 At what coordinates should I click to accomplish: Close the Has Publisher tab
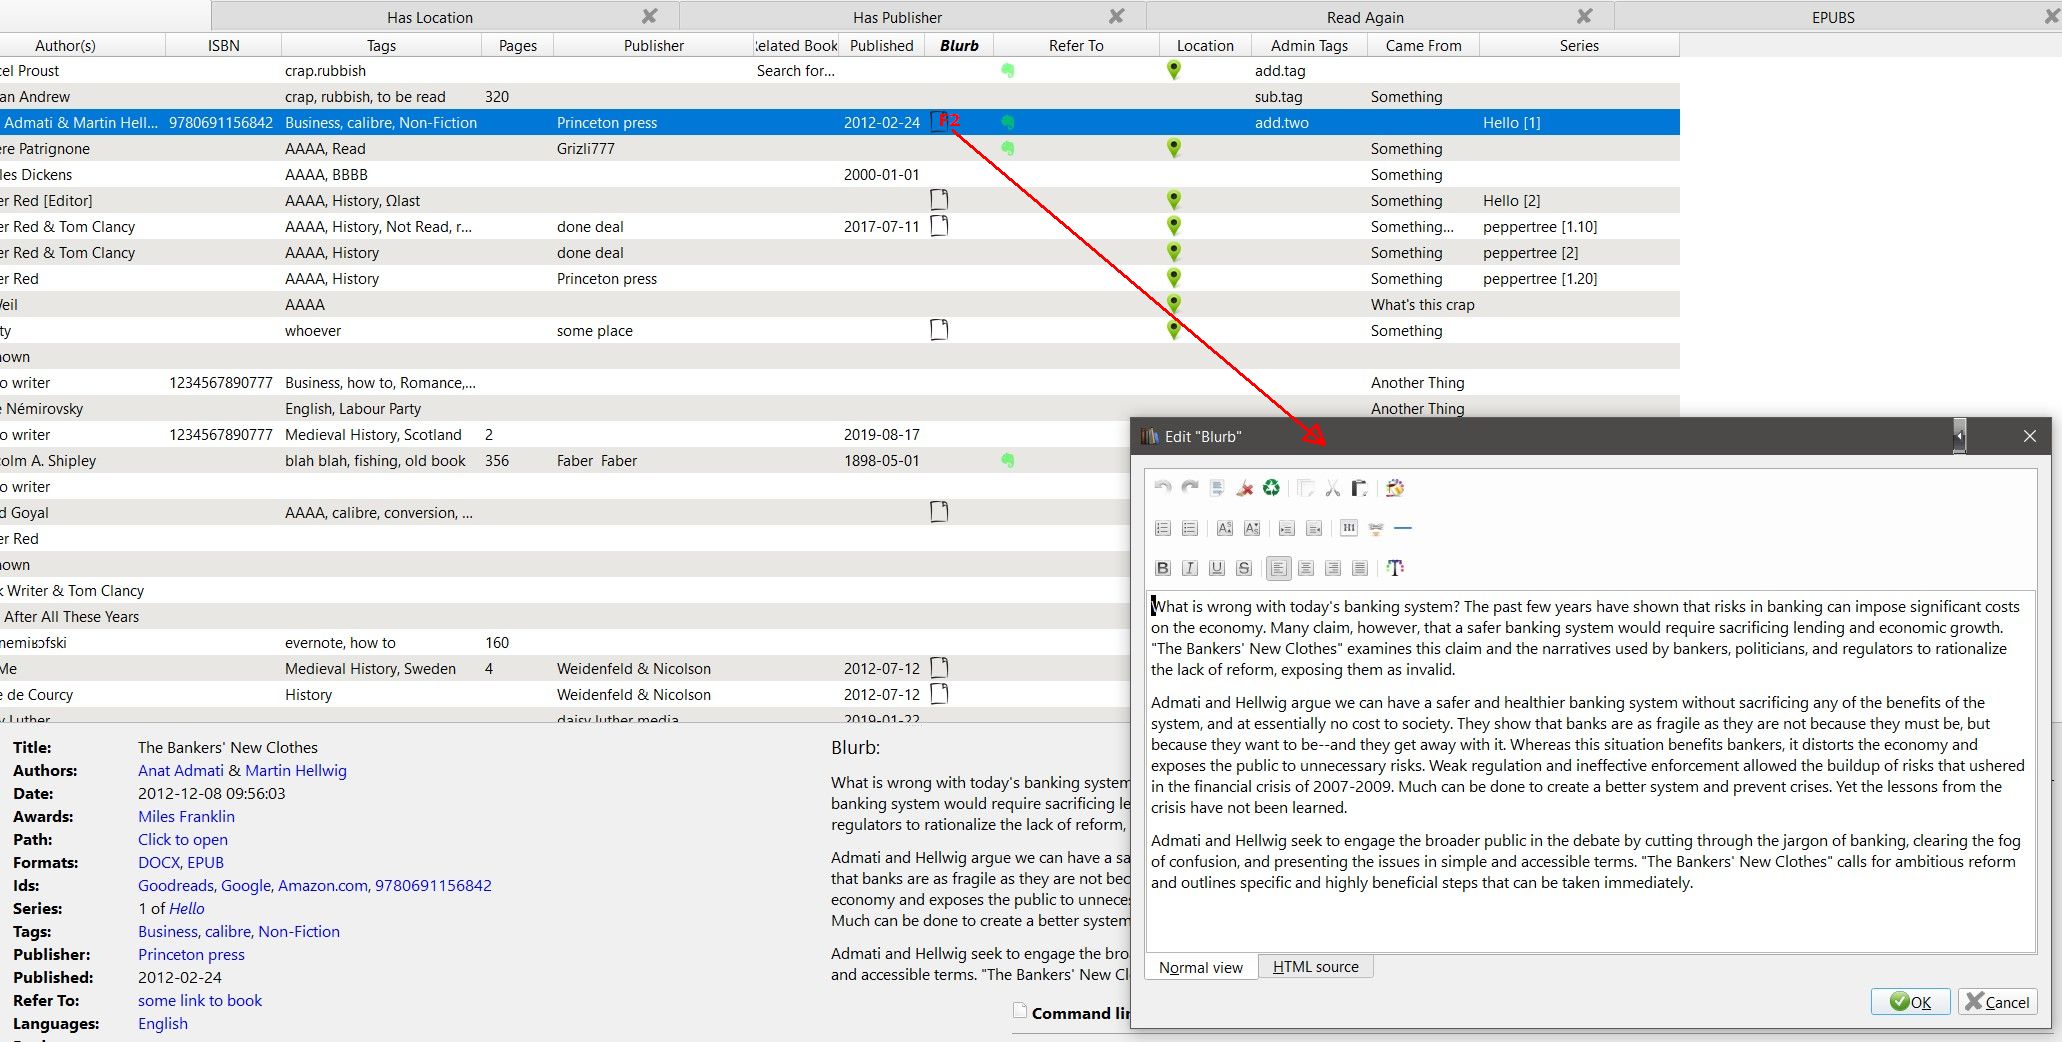point(1117,16)
